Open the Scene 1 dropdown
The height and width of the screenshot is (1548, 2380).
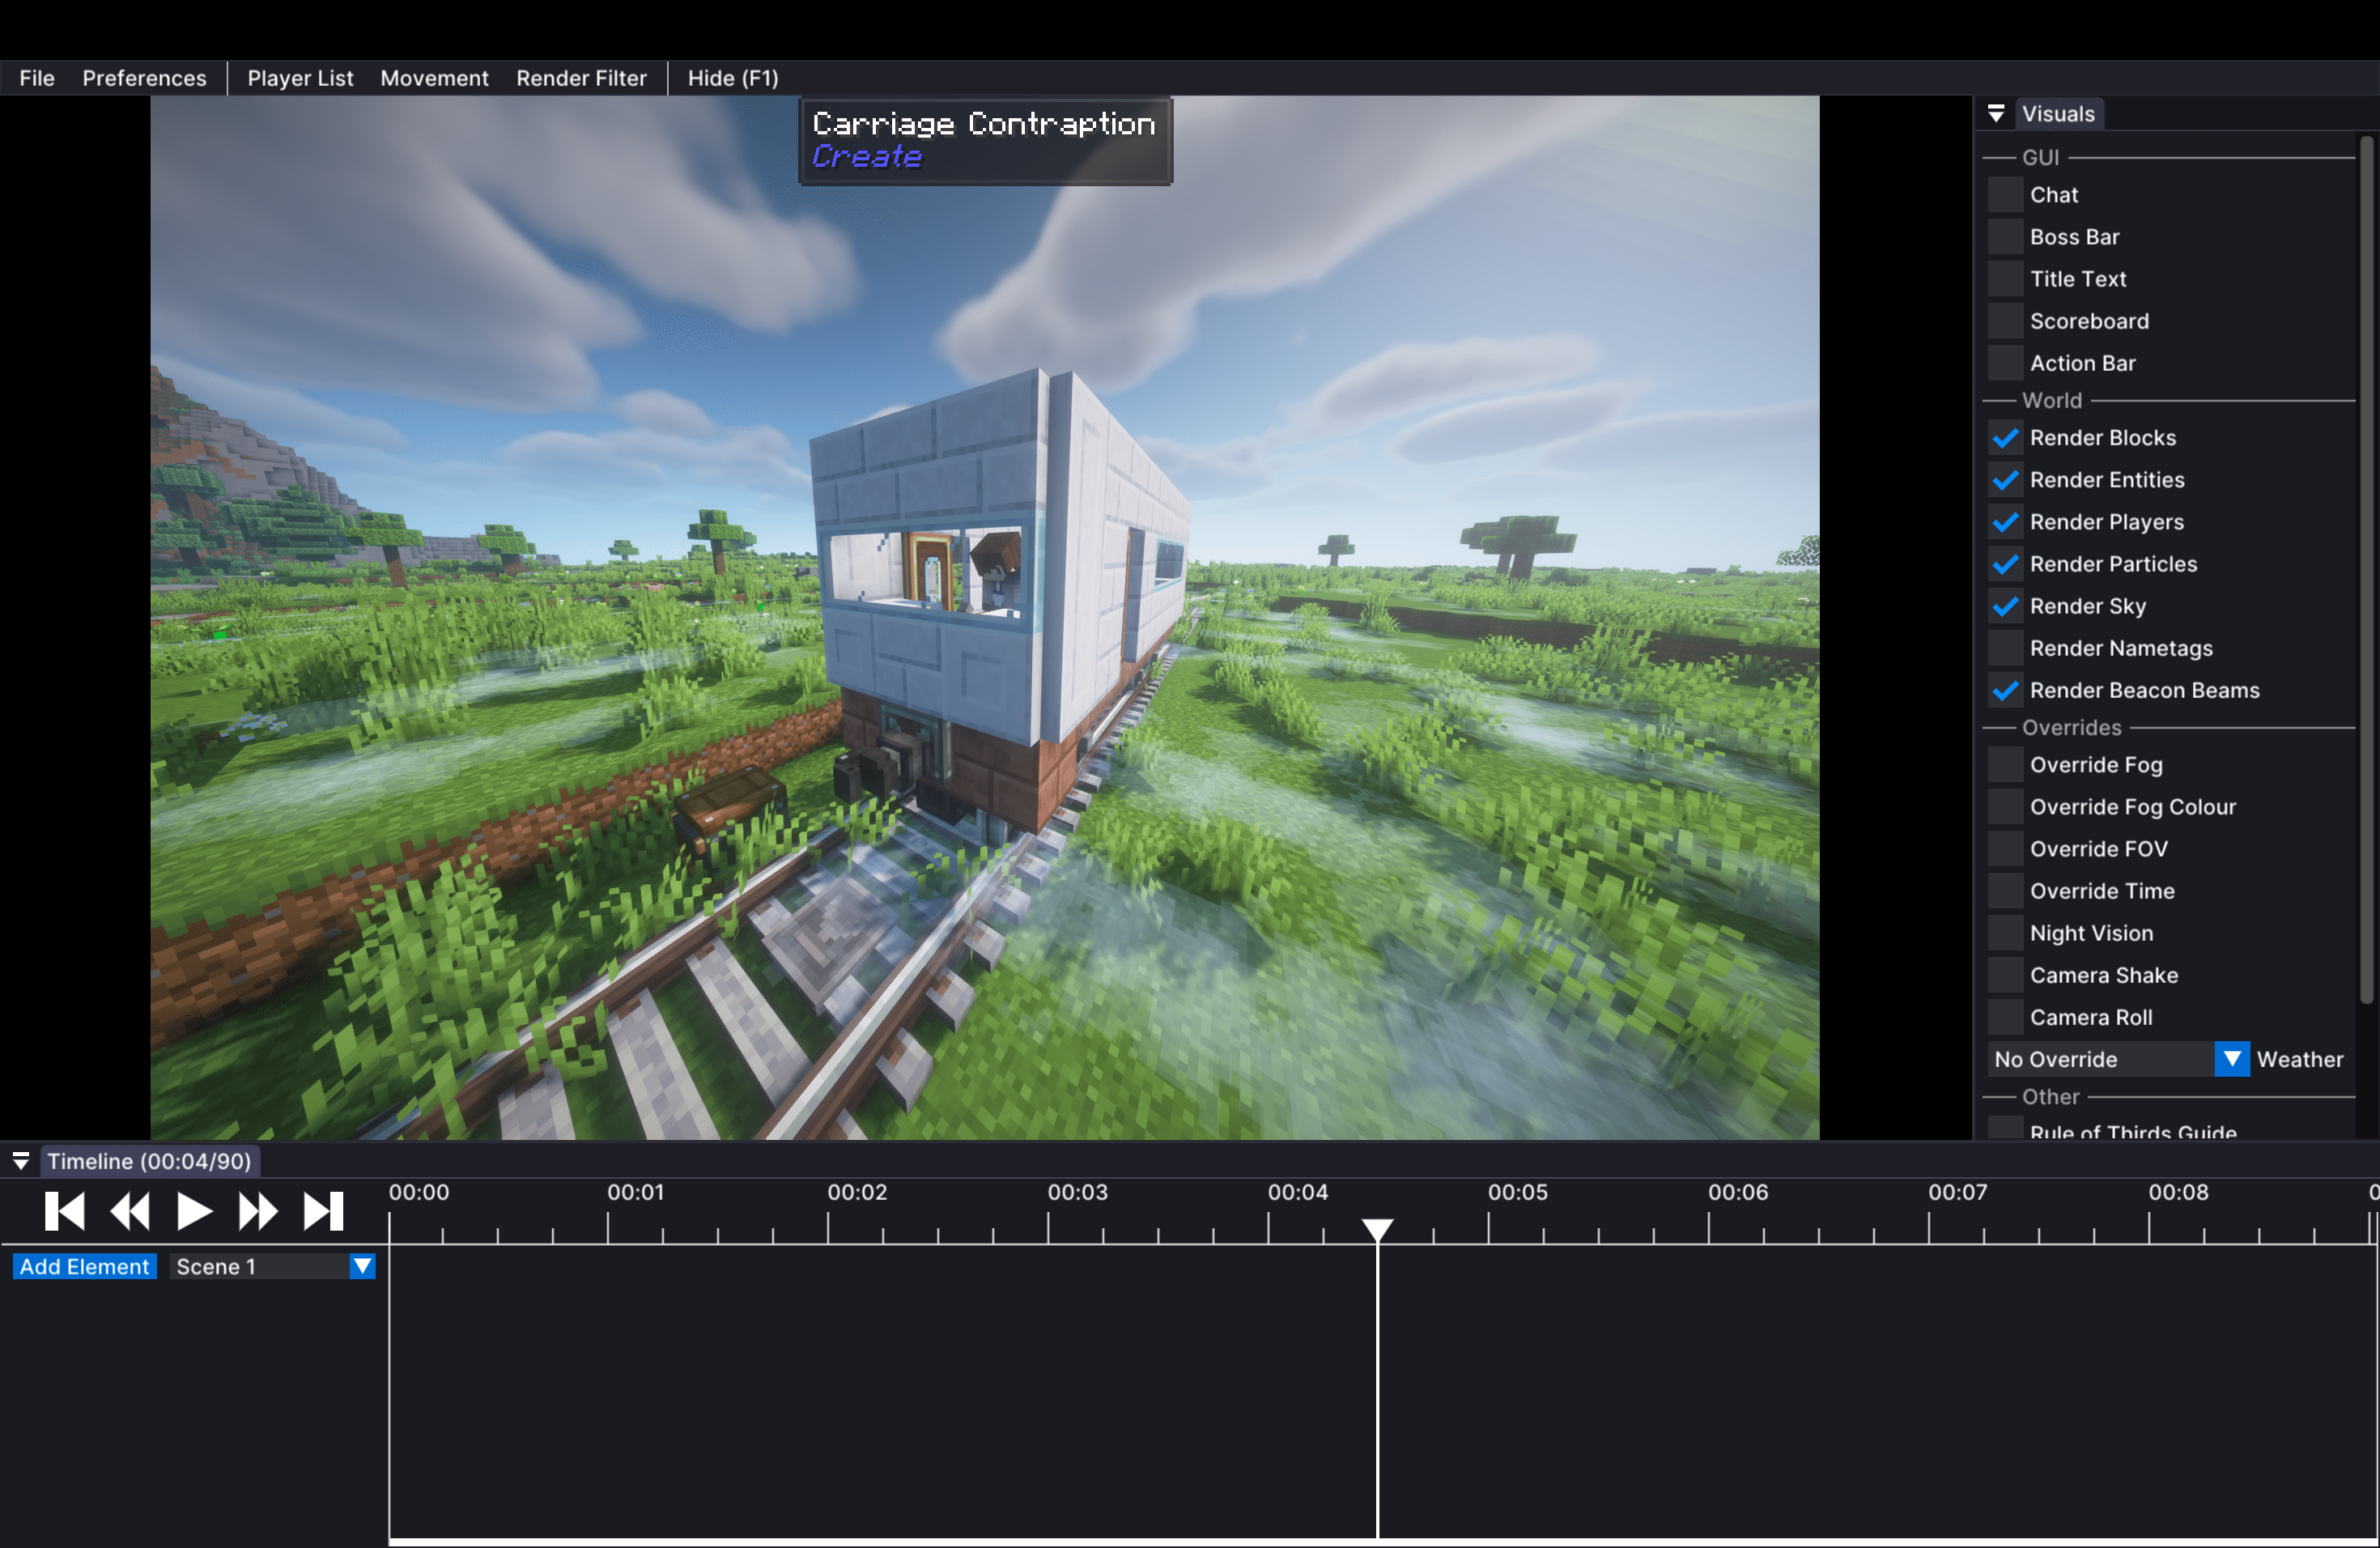[x=272, y=1266]
